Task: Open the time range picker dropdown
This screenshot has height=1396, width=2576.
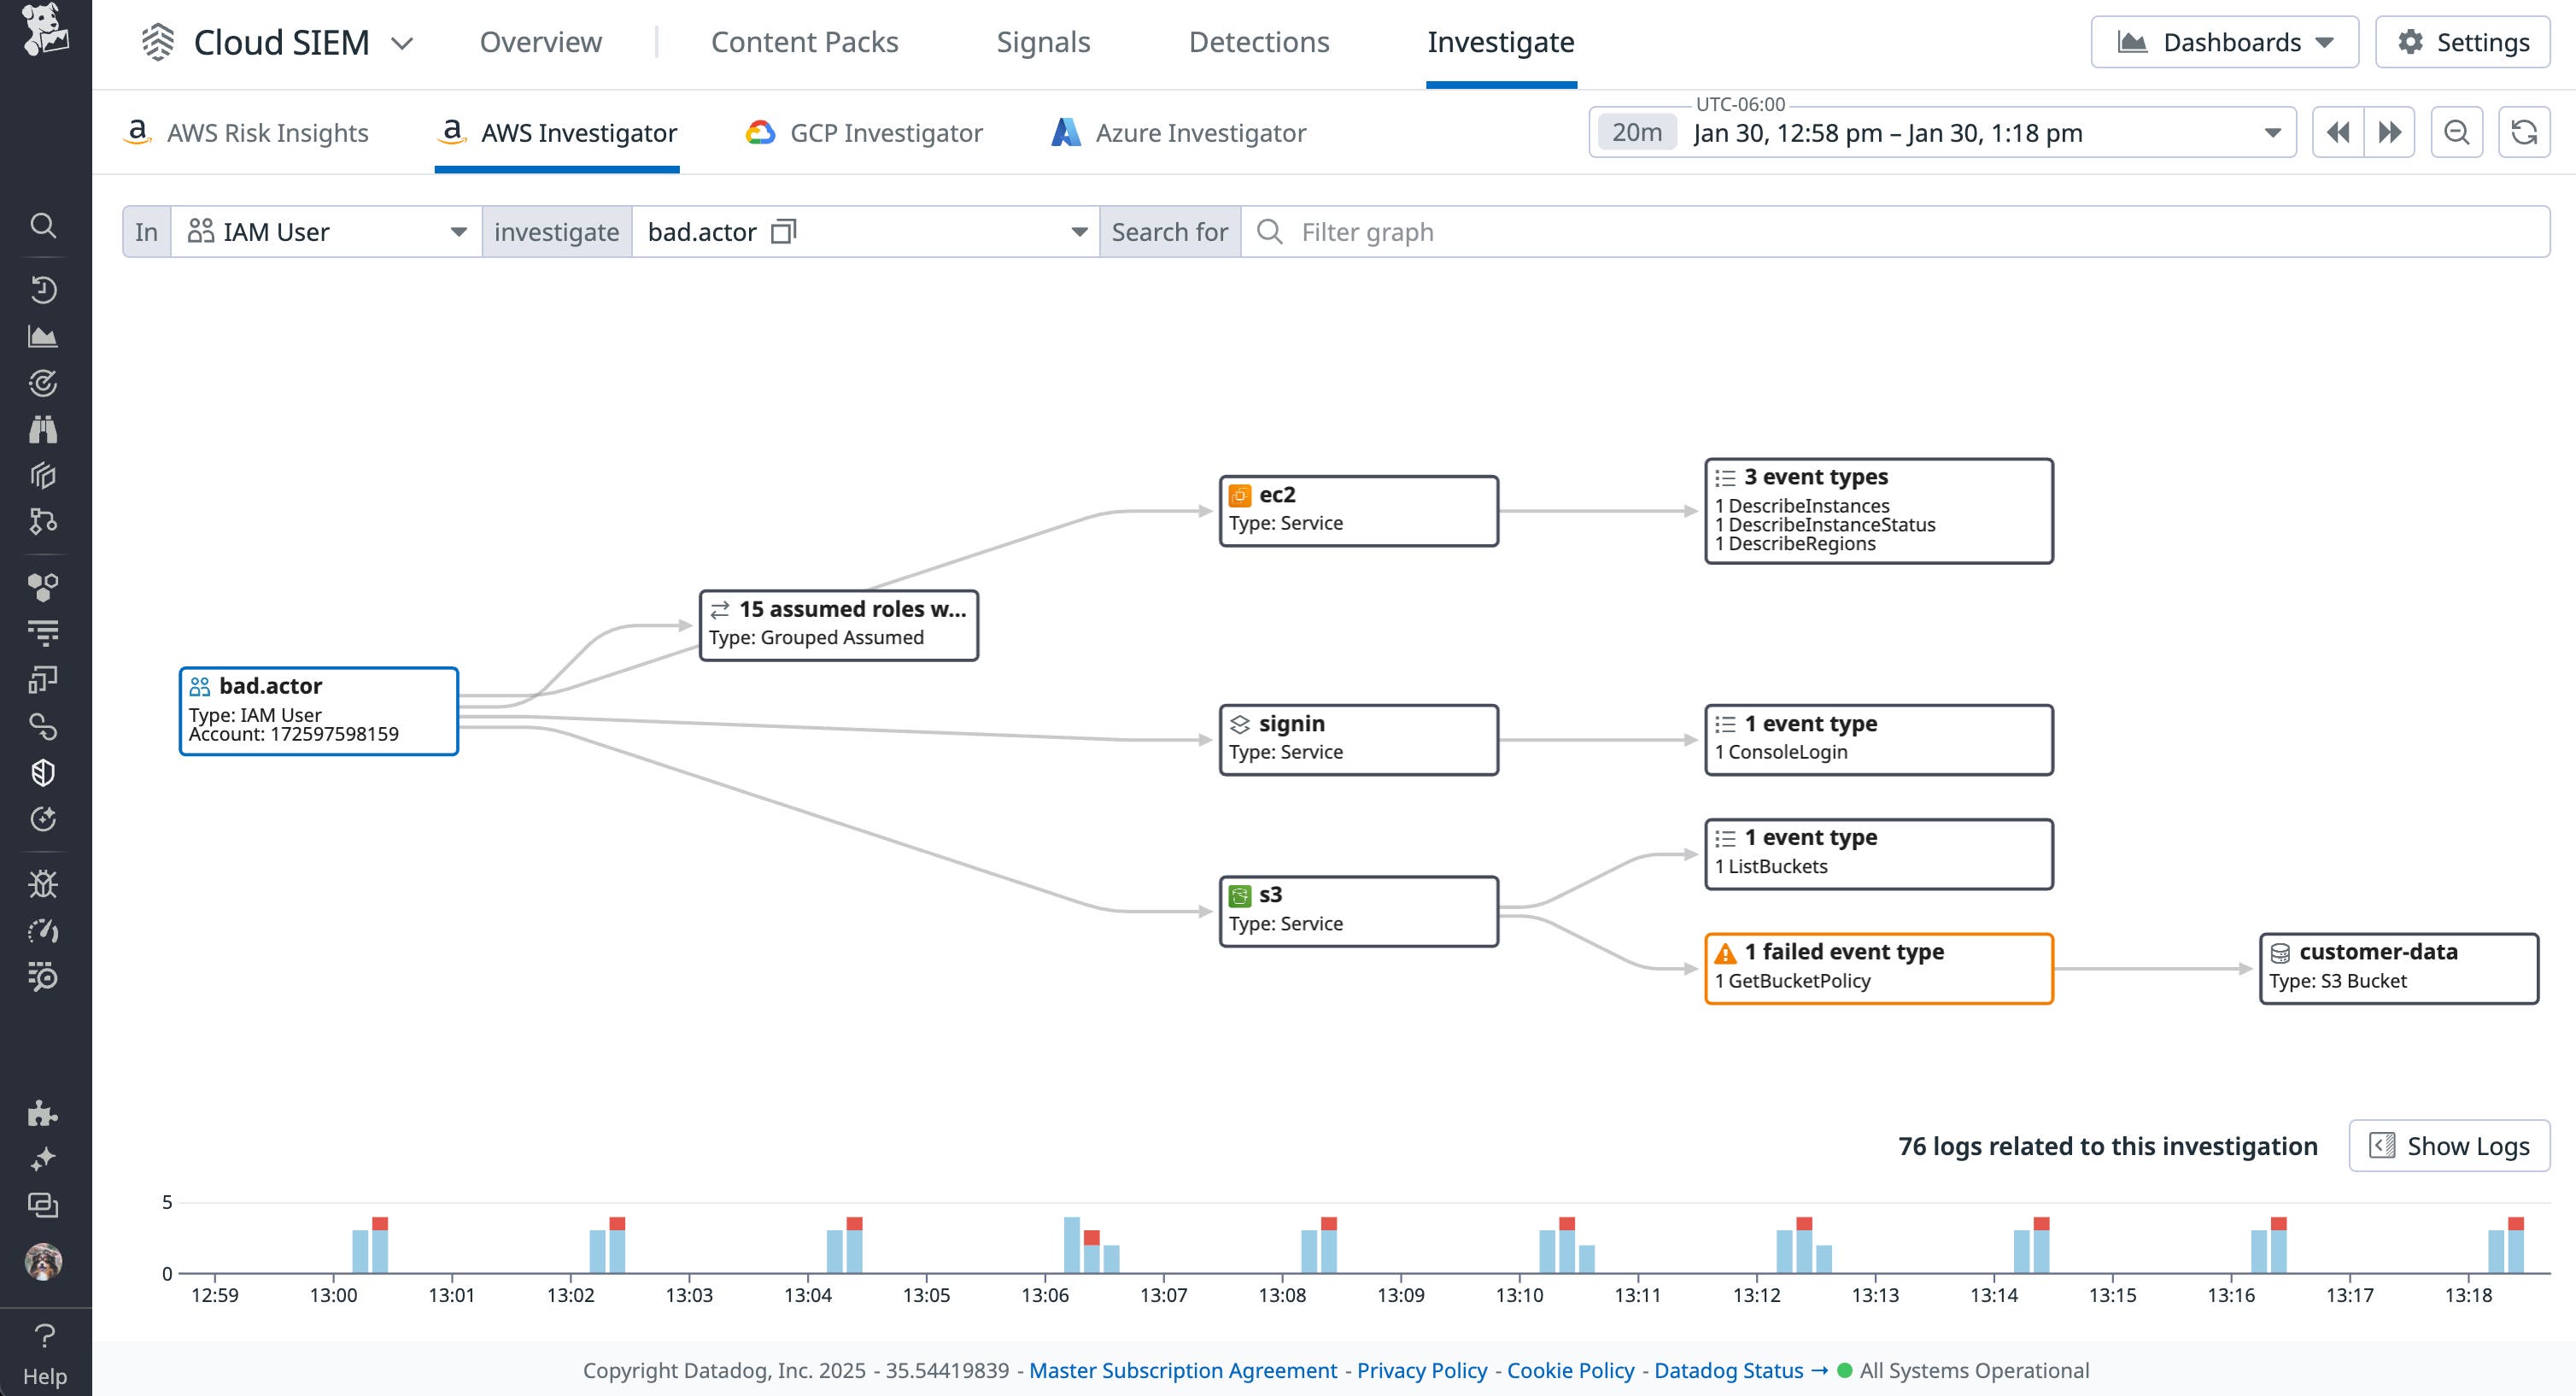Action: click(2272, 131)
